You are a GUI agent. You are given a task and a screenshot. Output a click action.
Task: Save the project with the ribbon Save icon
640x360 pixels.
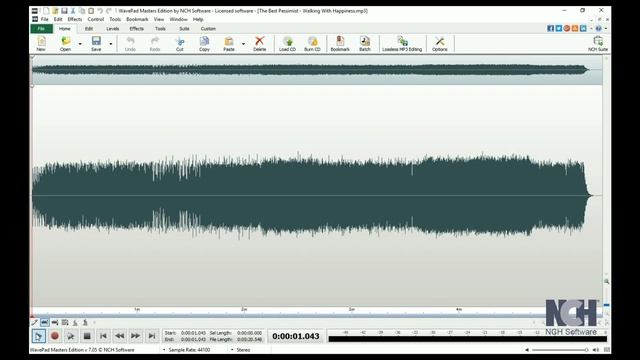(x=96, y=44)
